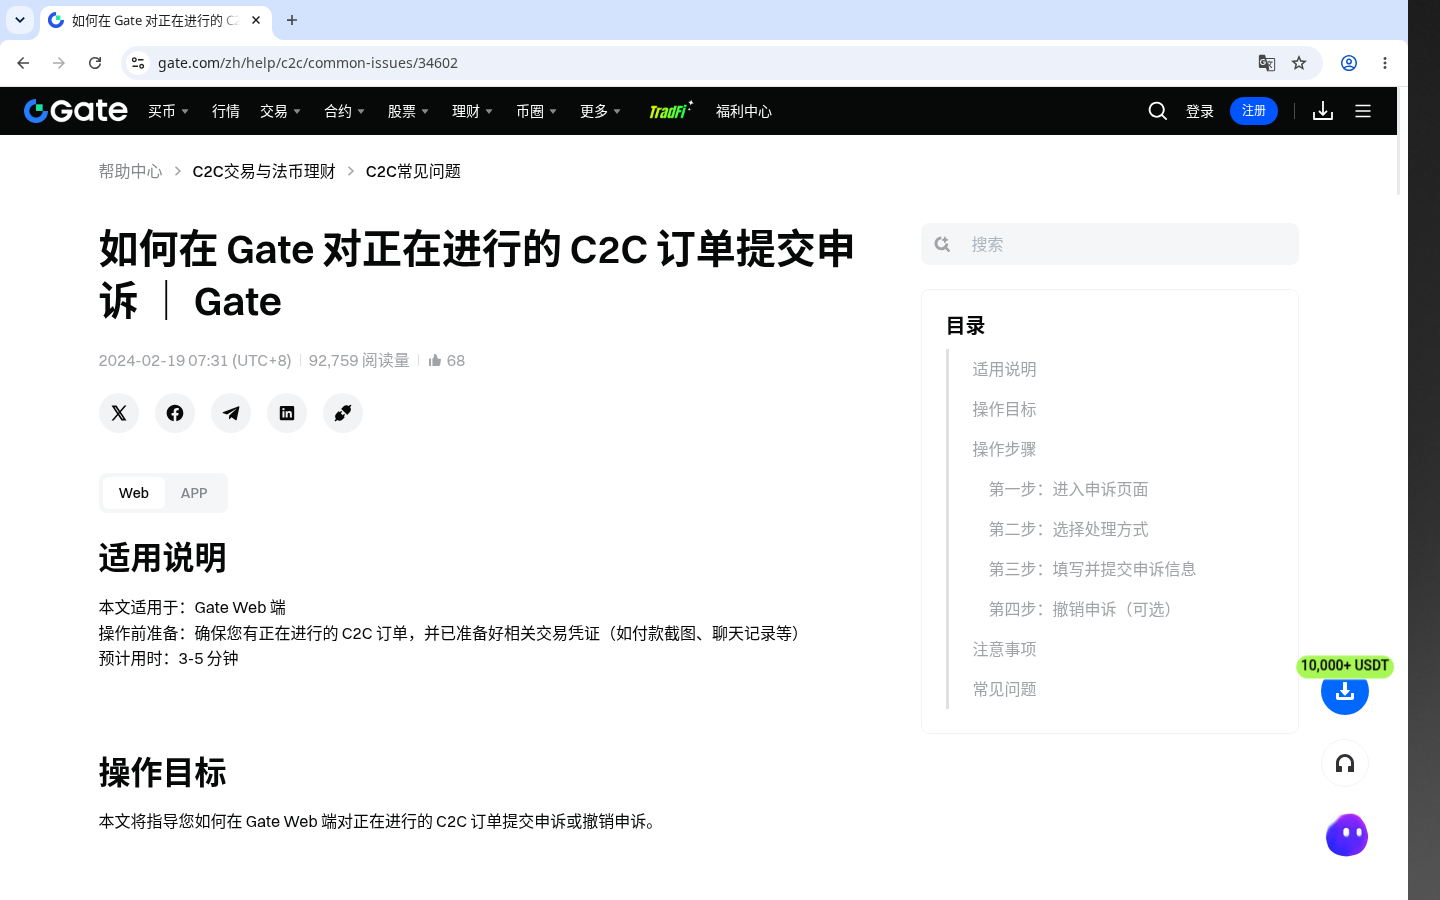The width and height of the screenshot is (1440, 900).
Task: Click the Google Translate icon in address bar
Action: click(x=1267, y=63)
